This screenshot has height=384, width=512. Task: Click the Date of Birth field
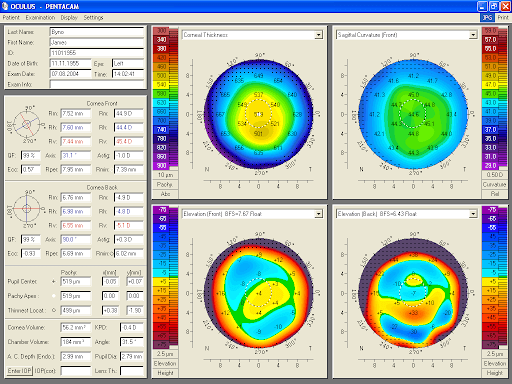(70, 63)
